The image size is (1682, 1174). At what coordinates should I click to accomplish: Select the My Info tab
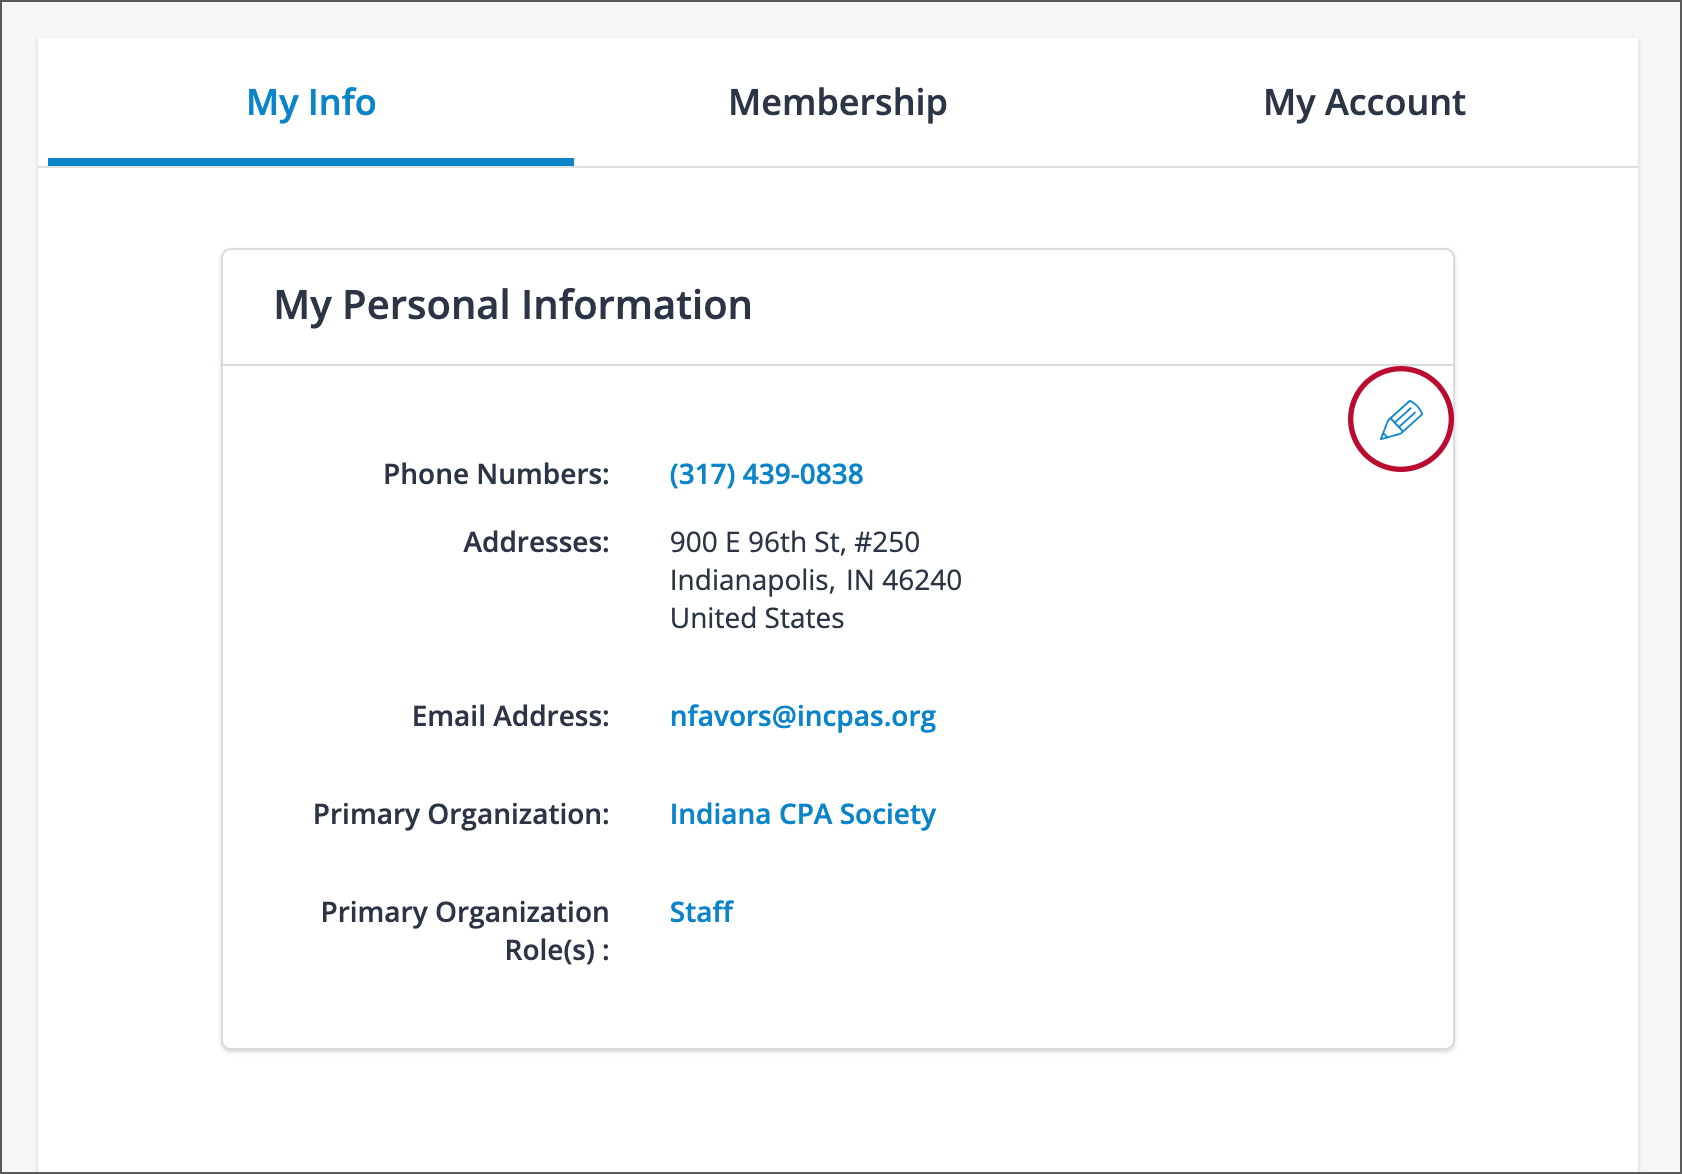[311, 103]
